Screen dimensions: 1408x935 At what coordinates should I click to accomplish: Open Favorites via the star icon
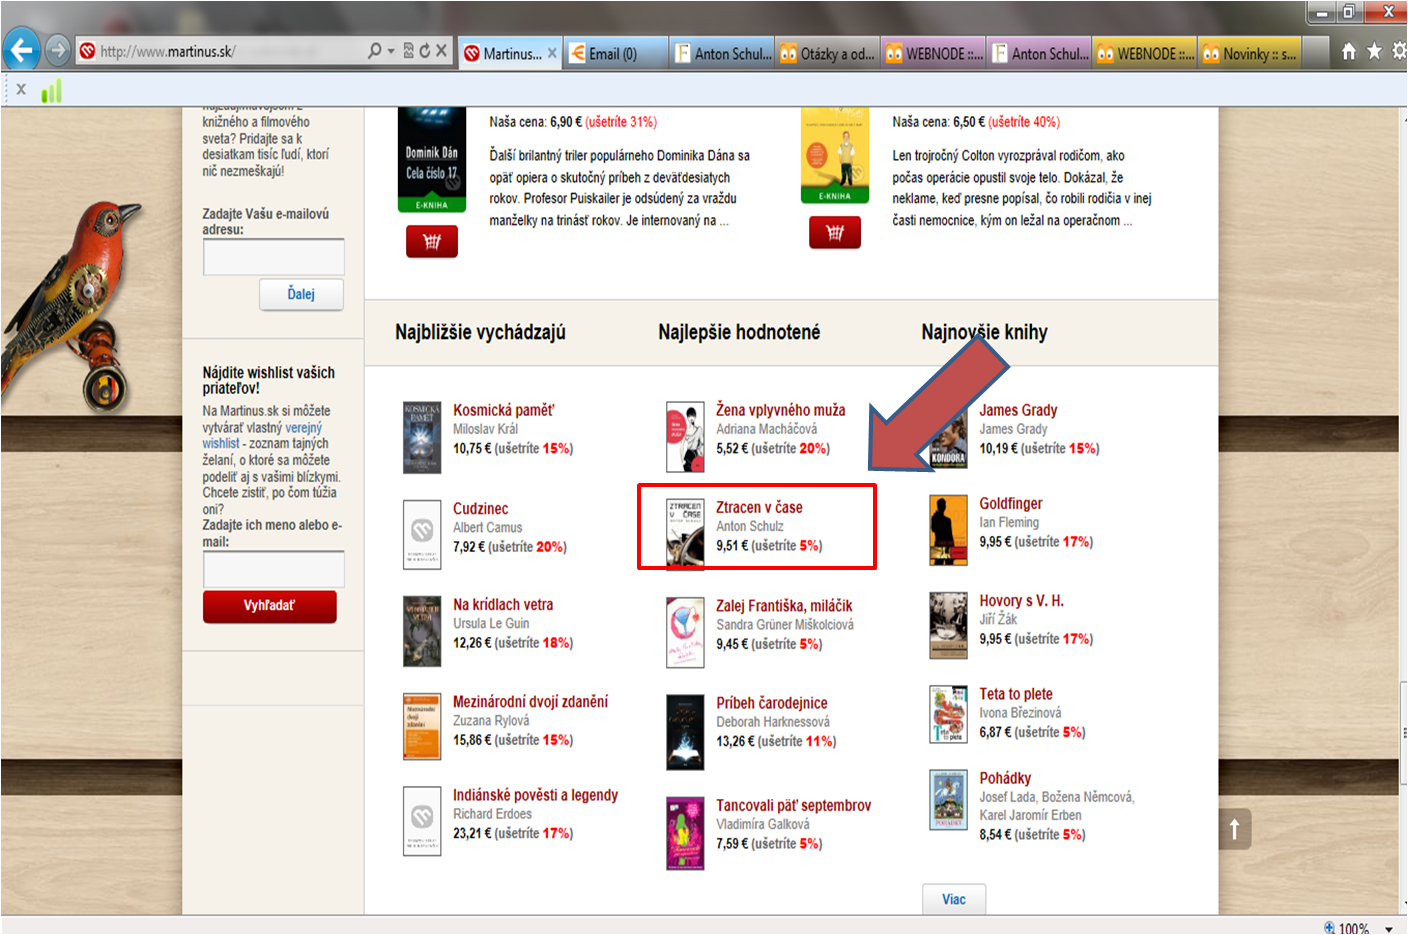(1374, 51)
